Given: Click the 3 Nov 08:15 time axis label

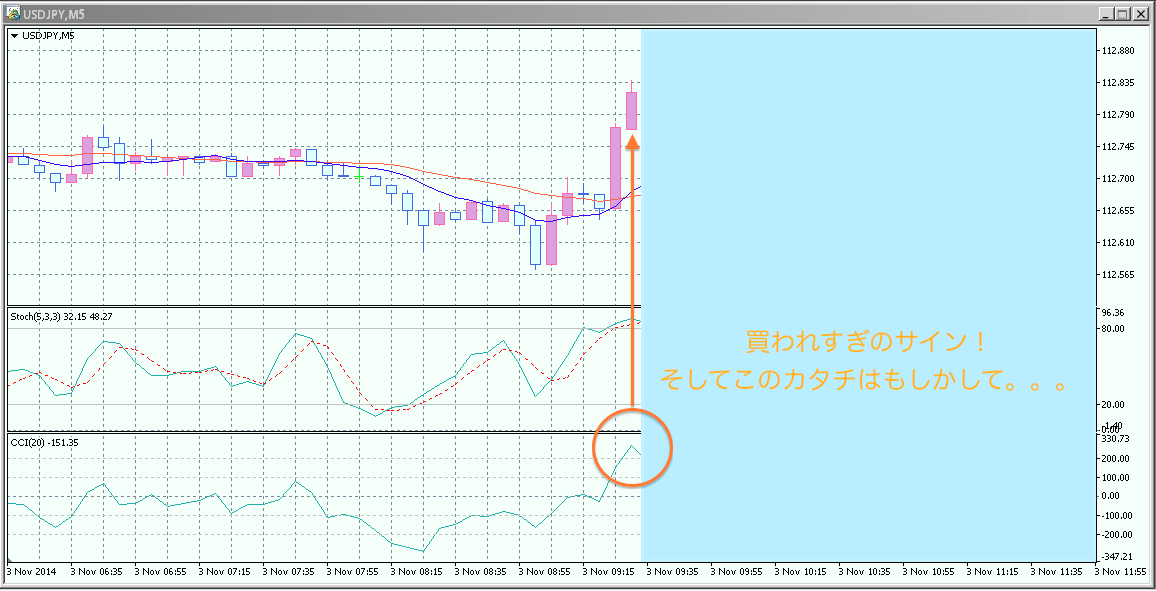Looking at the screenshot, I should click(420, 572).
